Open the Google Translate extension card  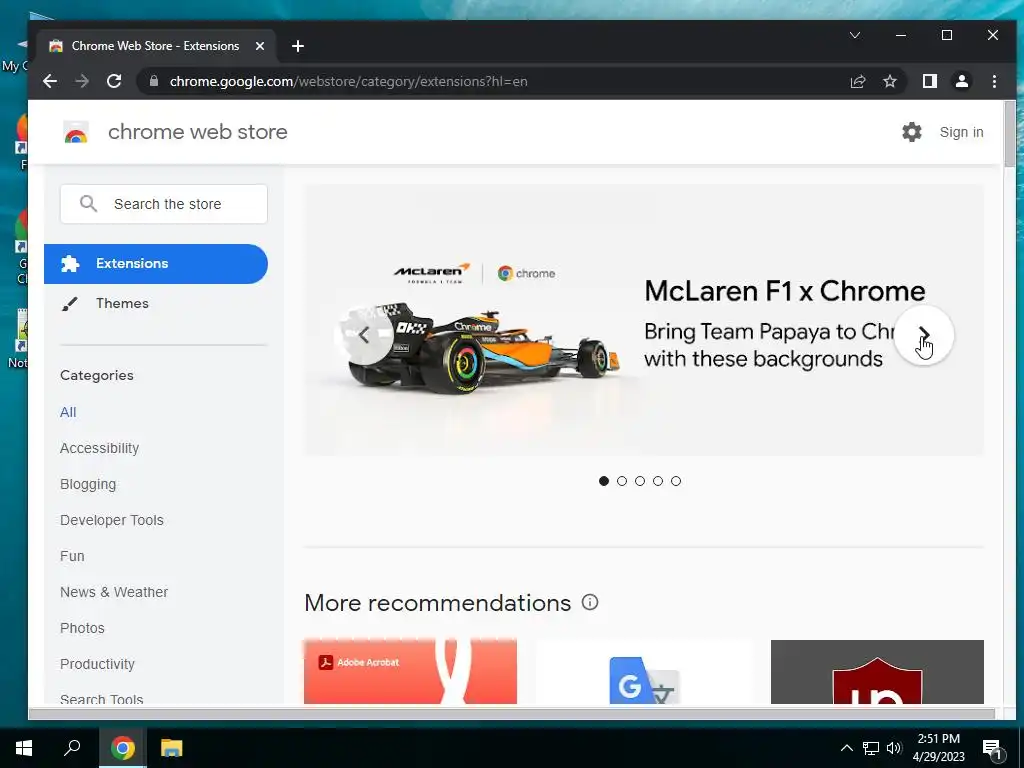coord(643,672)
